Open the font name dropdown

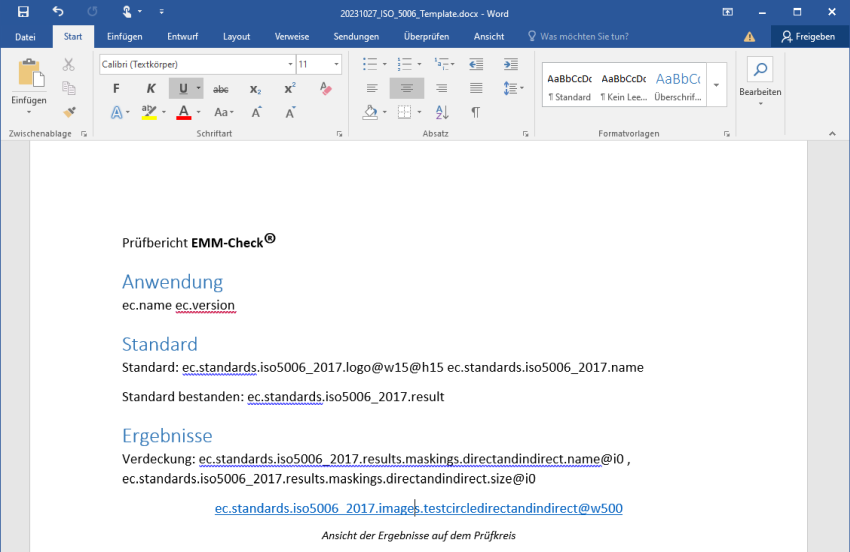click(x=290, y=64)
